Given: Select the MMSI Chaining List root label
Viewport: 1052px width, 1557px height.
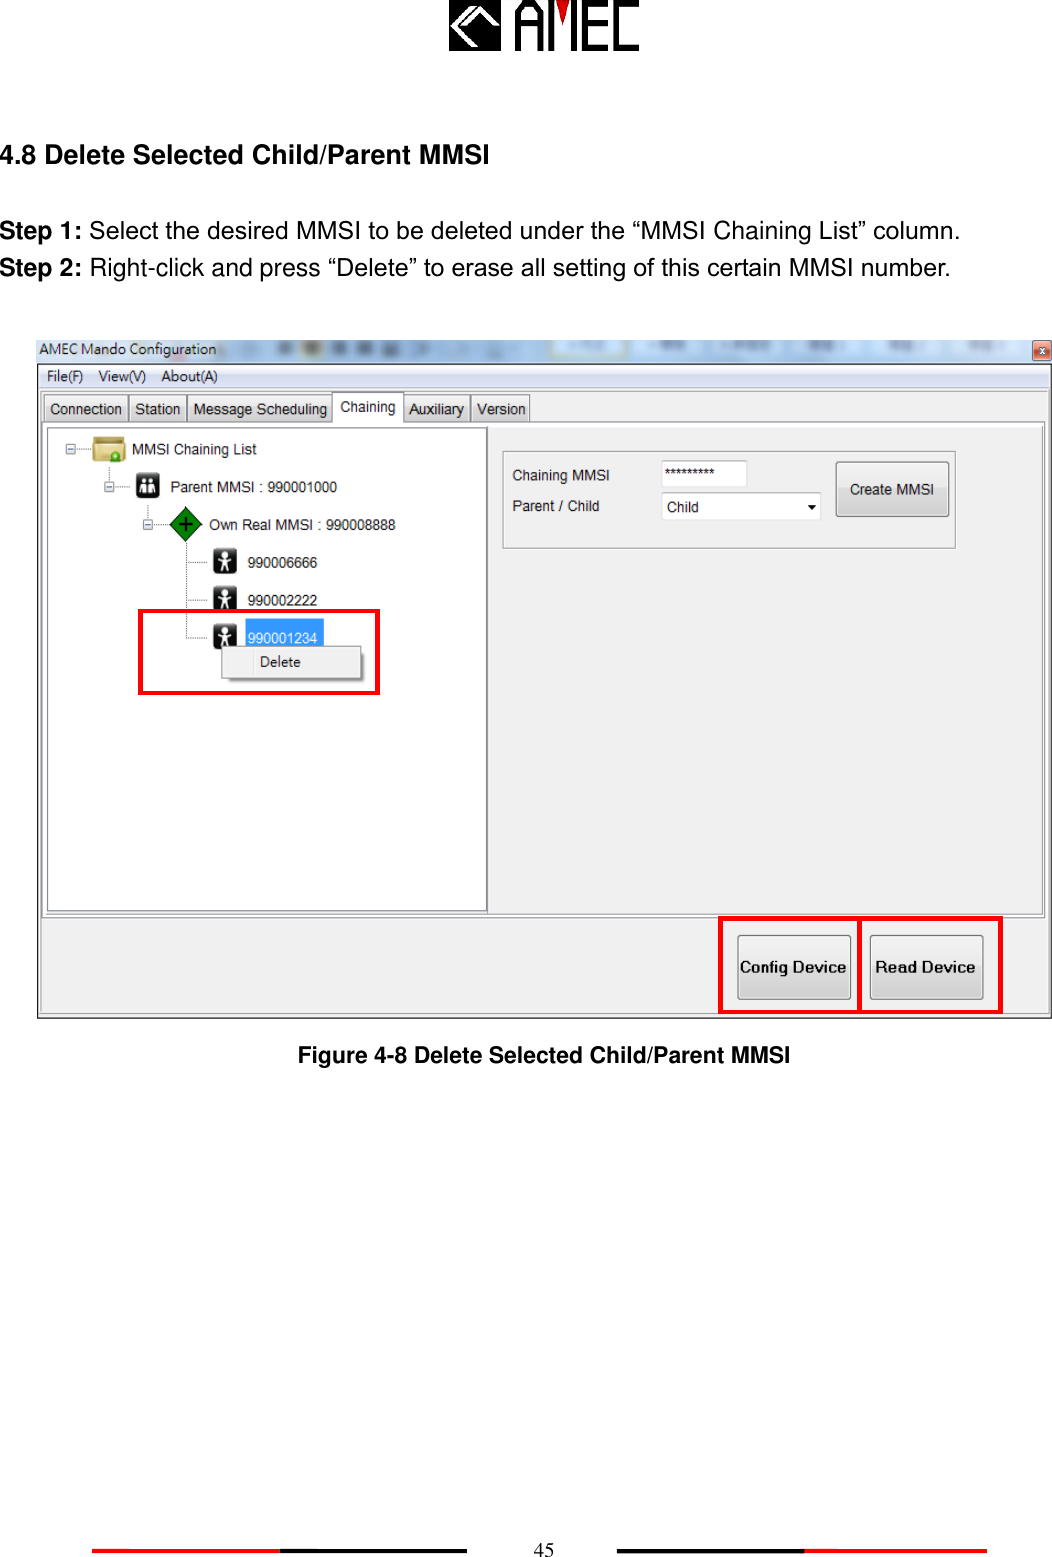Looking at the screenshot, I should click(x=194, y=450).
